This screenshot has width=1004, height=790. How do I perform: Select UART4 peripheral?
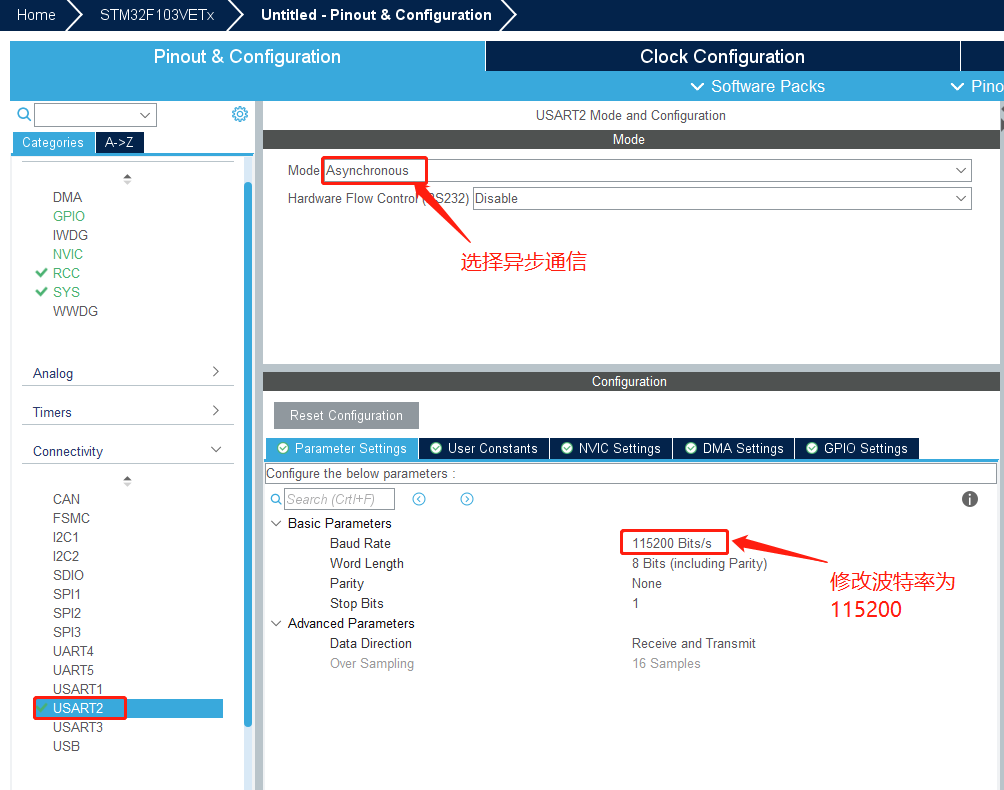73,651
